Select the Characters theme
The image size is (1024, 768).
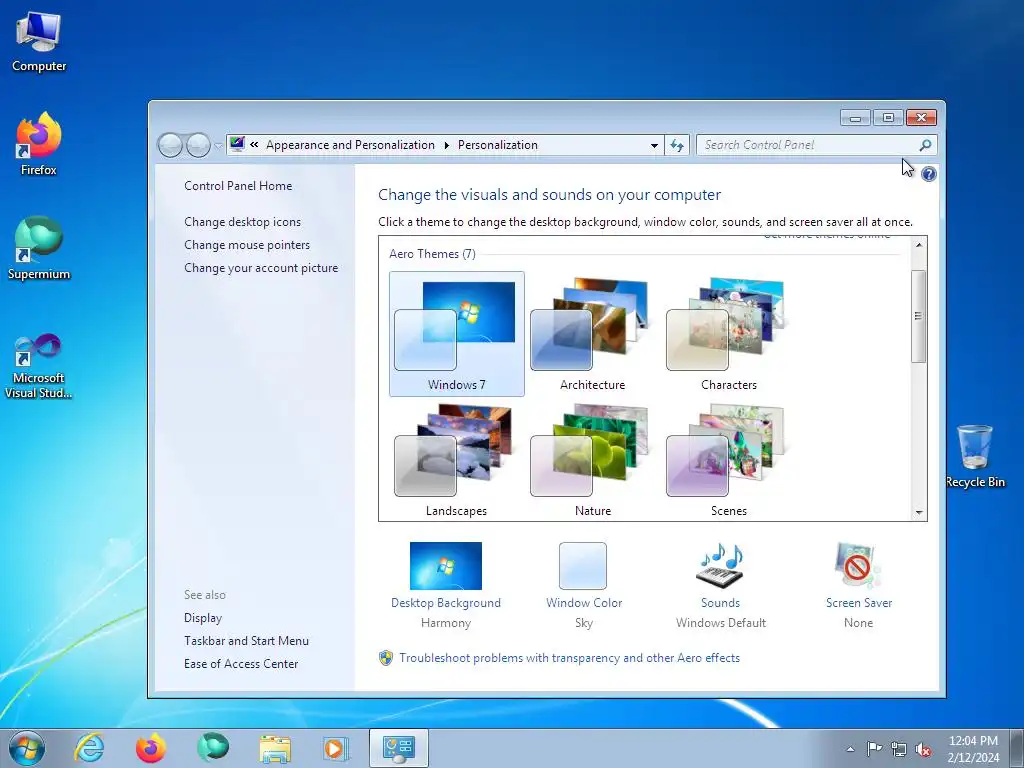tap(729, 334)
